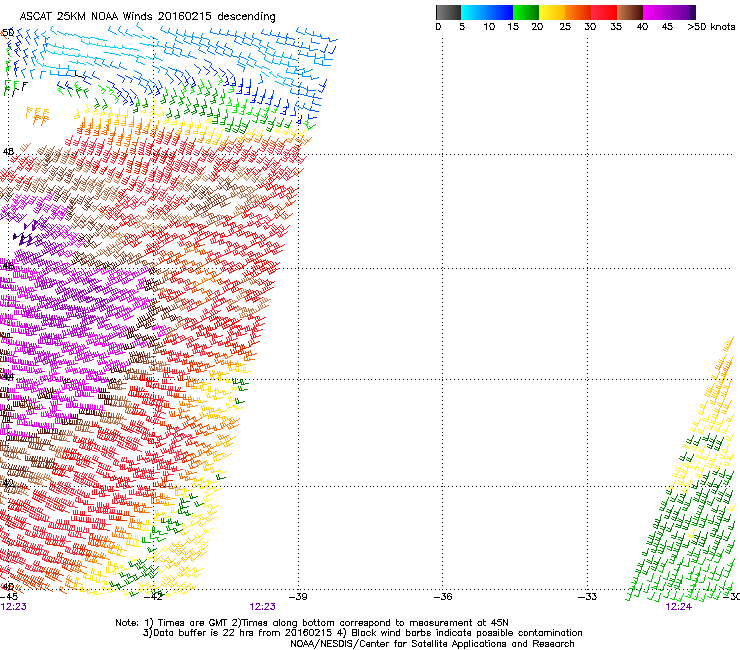Click the red 30–35 knot segment of the color bar
This screenshot has width=740, height=650.
(x=604, y=12)
